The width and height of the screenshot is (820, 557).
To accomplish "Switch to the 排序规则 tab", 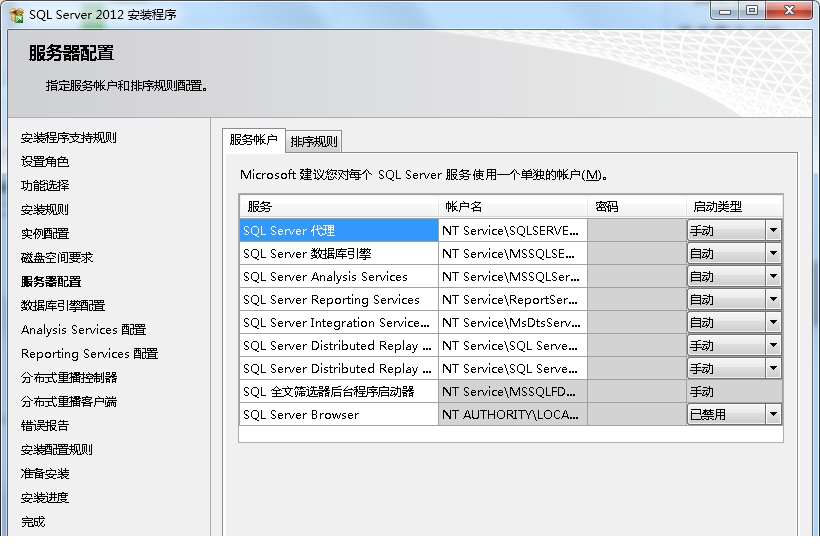I will click(314, 141).
